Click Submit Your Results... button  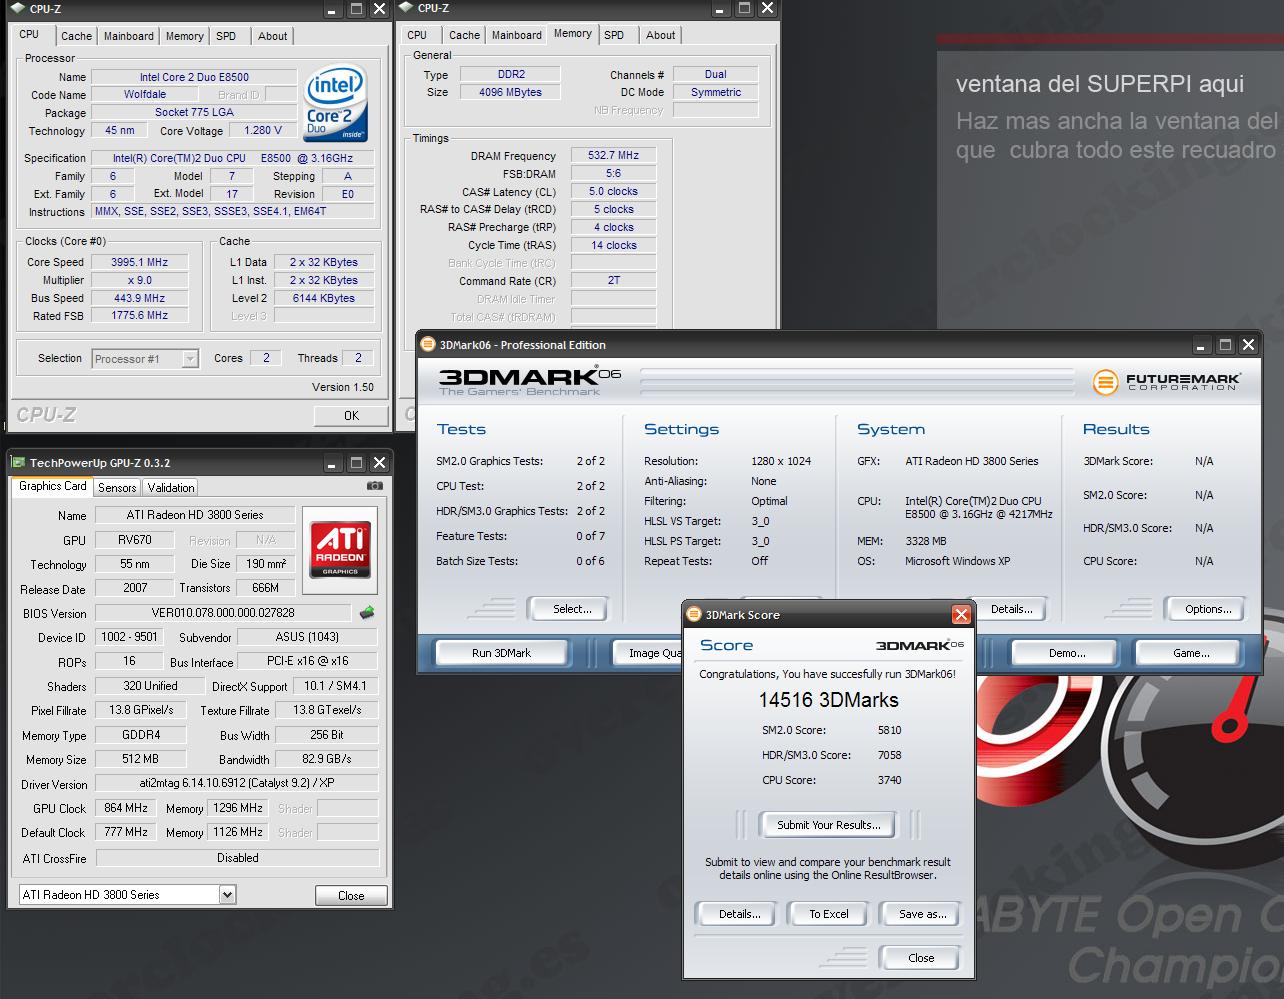point(829,825)
